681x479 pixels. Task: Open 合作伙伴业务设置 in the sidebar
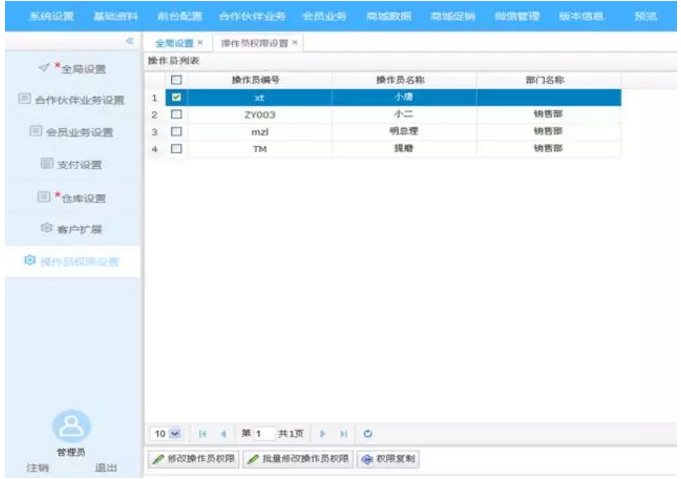80,100
